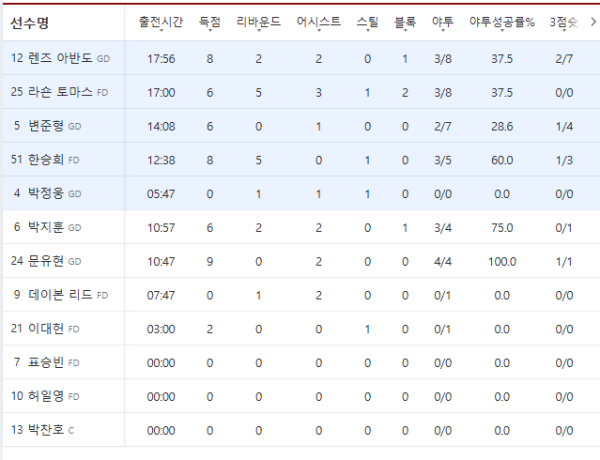Open 박지훈 player page

coord(47,227)
